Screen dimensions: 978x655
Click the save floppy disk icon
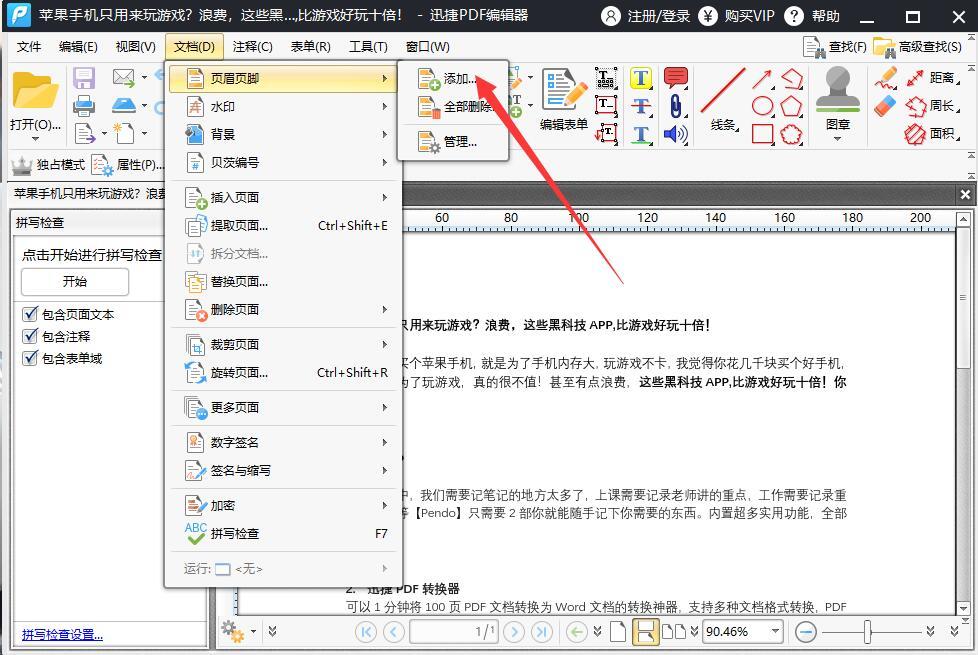84,79
